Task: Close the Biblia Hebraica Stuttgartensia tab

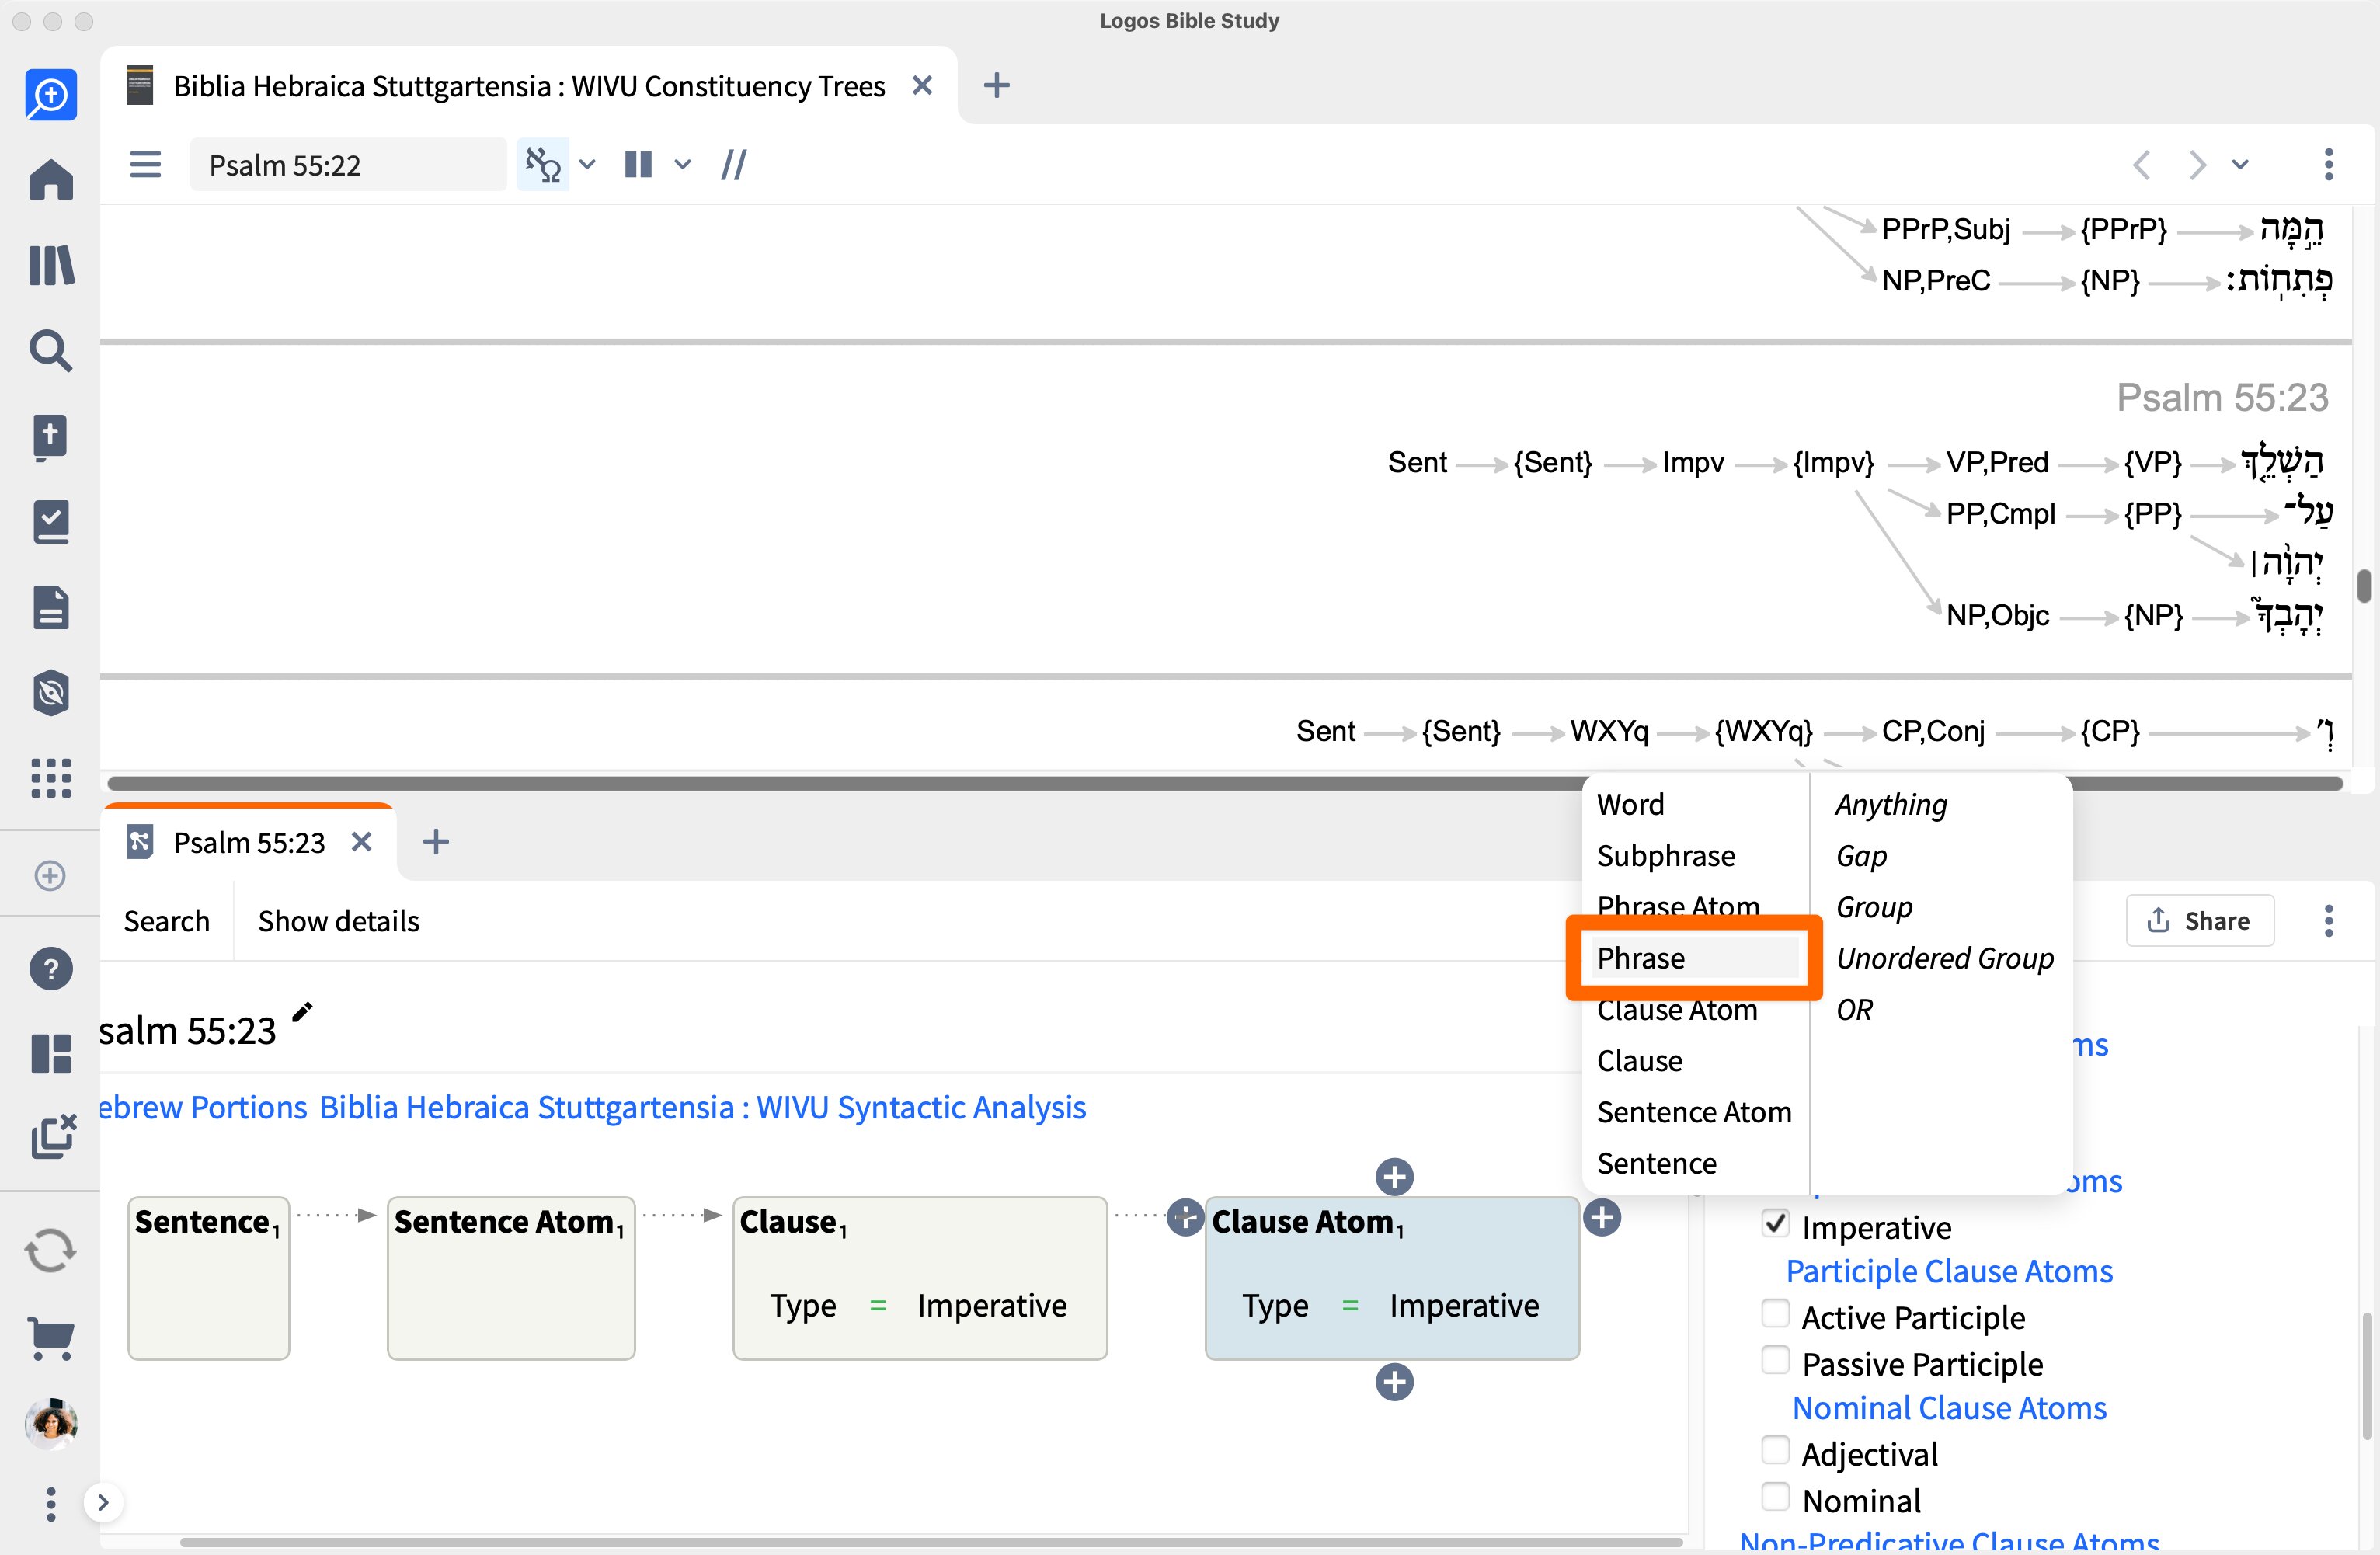Action: tap(922, 86)
